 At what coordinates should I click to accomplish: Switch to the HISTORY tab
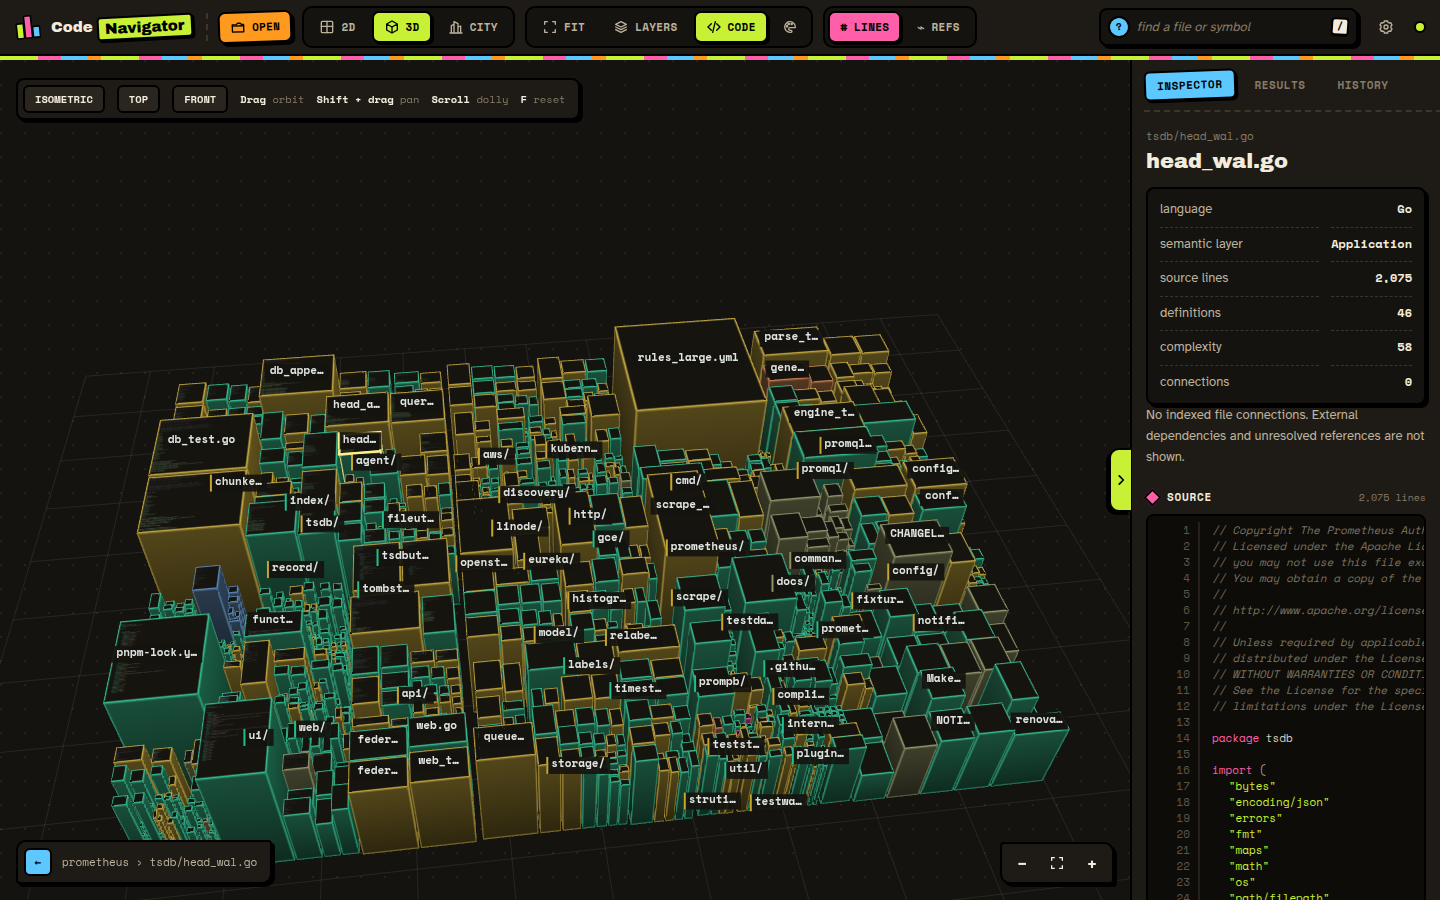1362,85
